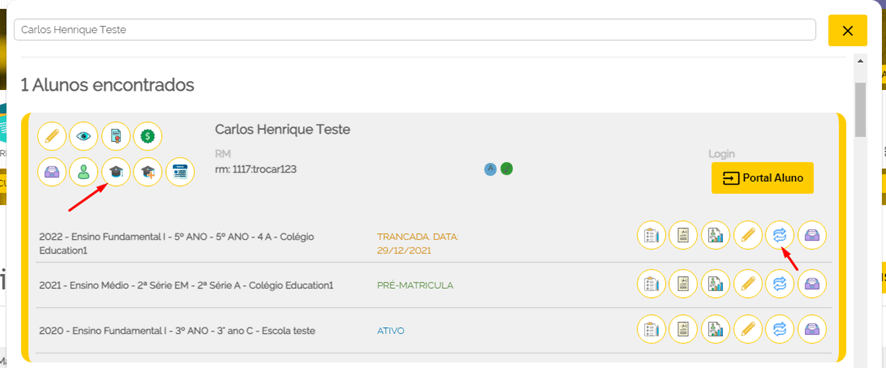Screen dimensions: 886x368
Task: Click the '1 Alunos encontrados' heading
Action: [107, 85]
